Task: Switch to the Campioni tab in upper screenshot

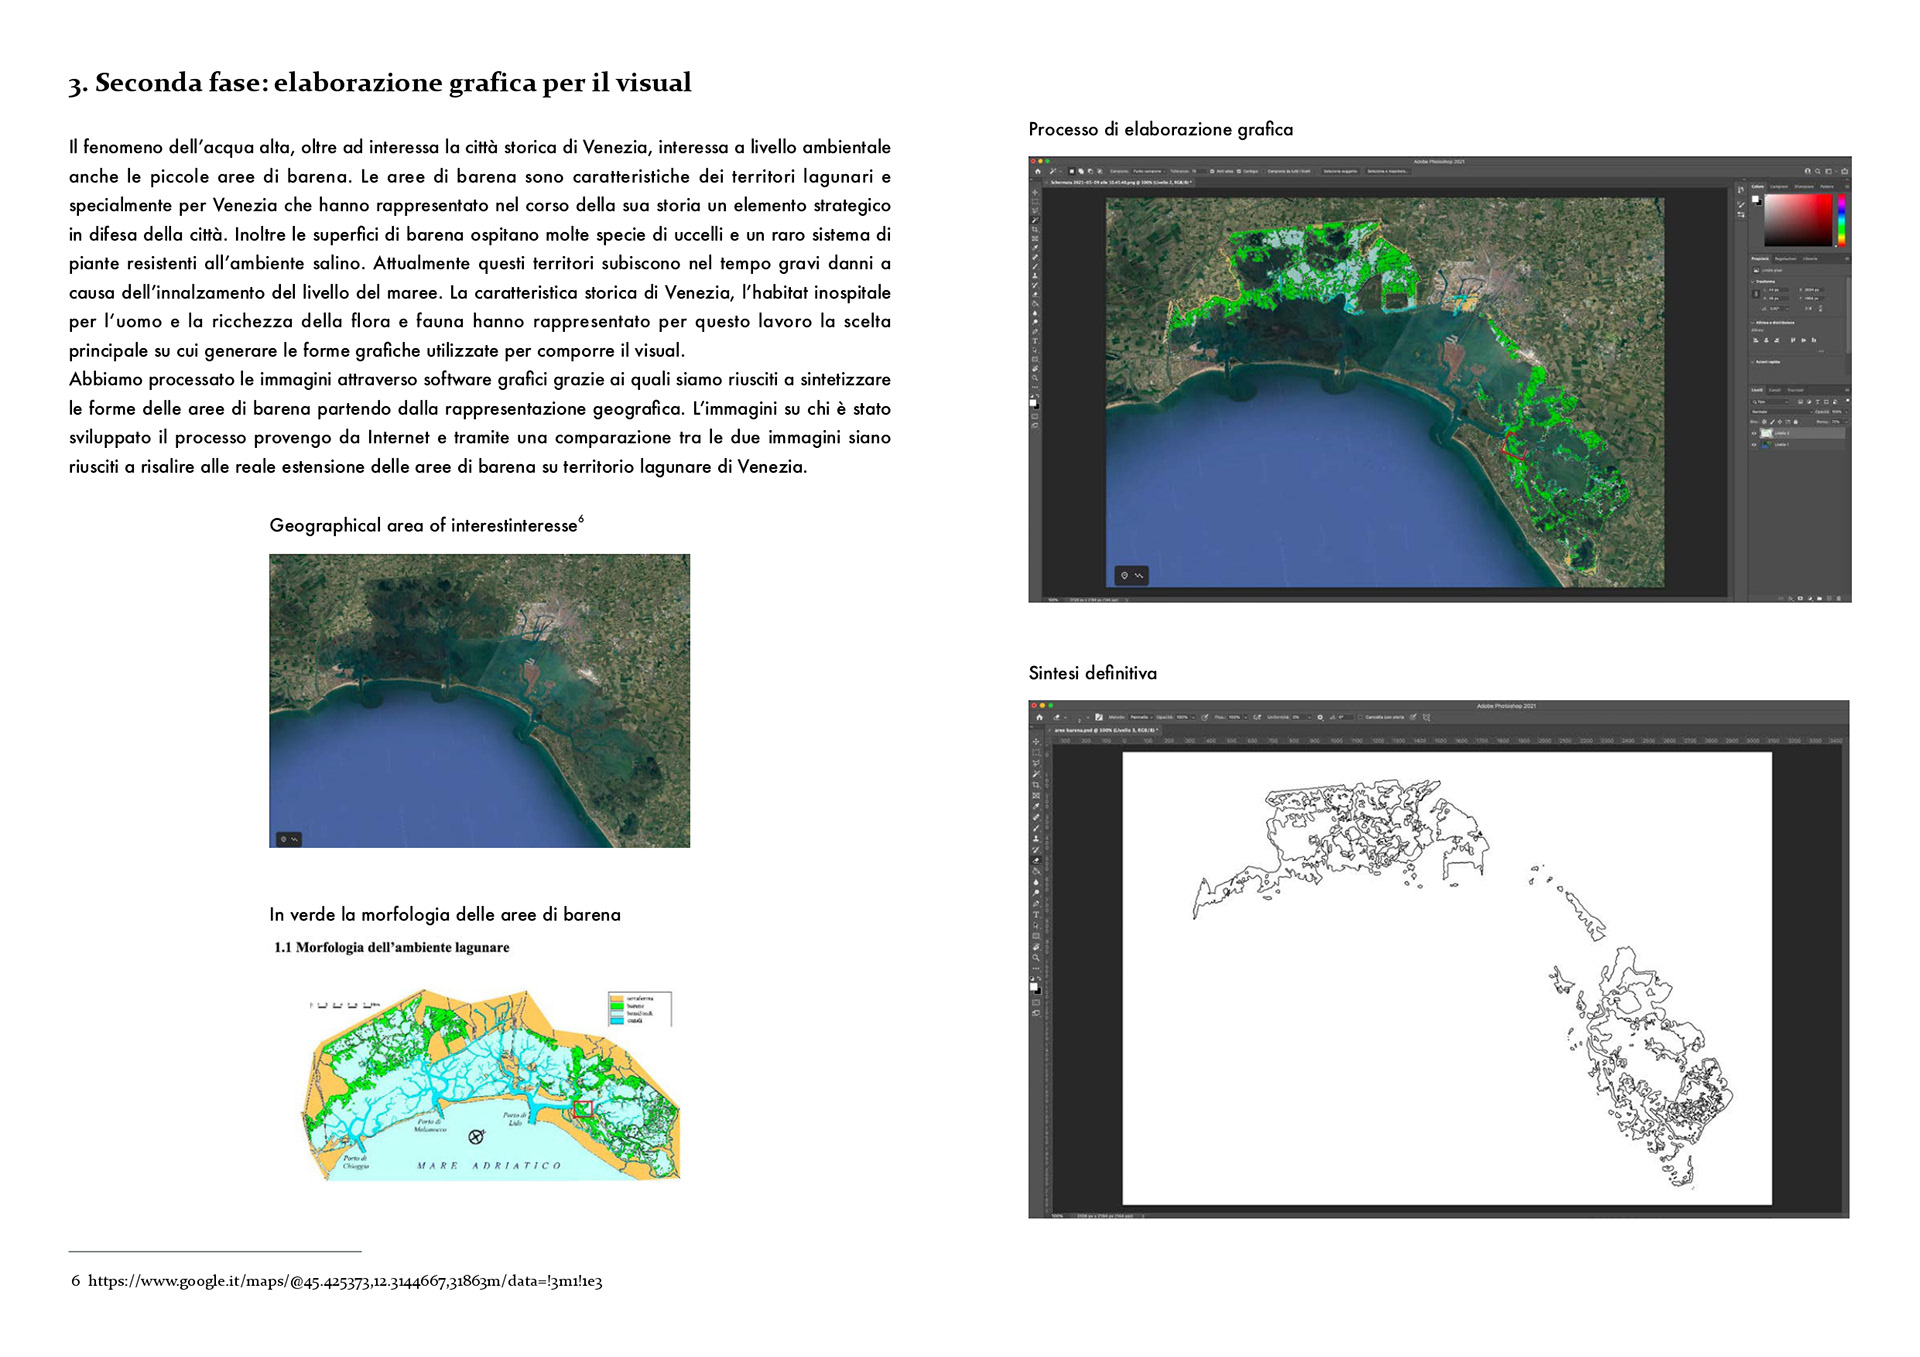Action: tap(1779, 186)
